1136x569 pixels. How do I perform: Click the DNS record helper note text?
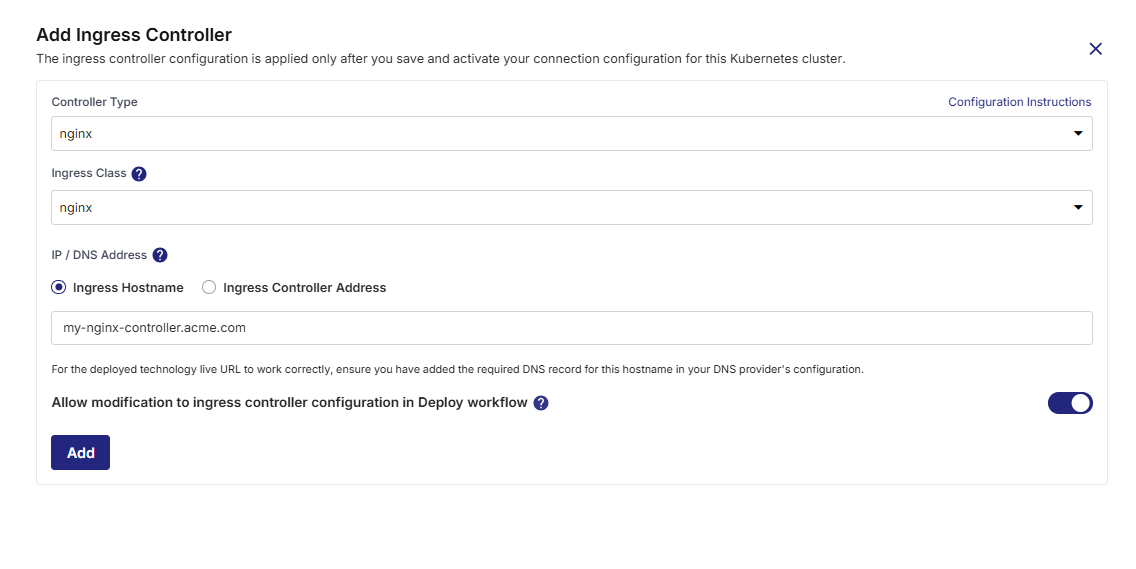[x=457, y=369]
